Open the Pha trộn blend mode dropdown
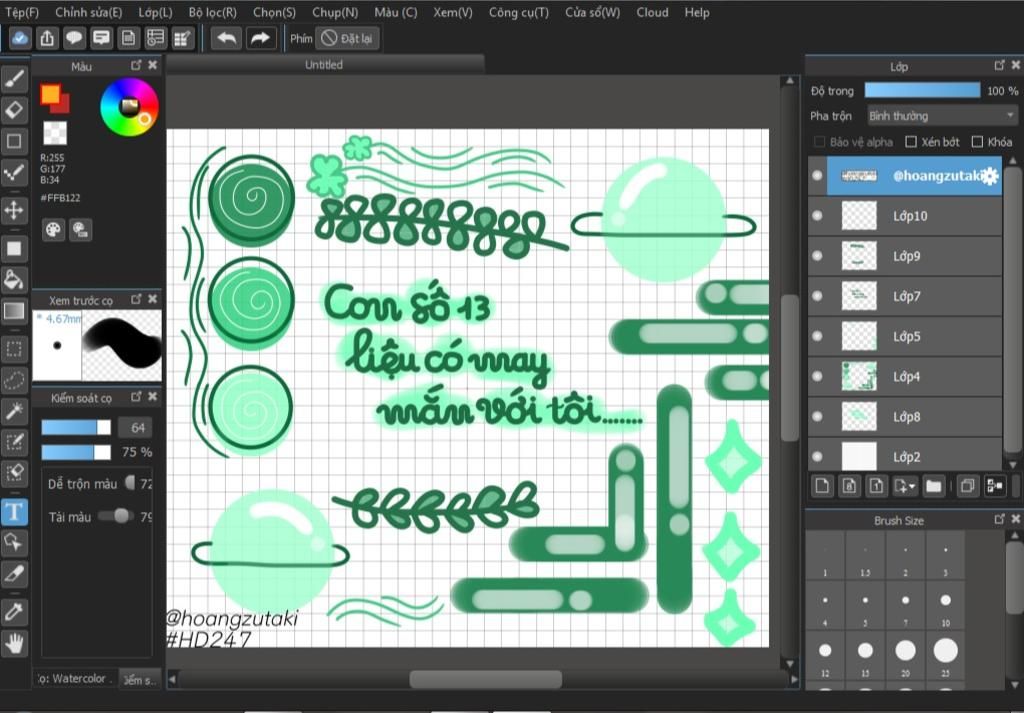Viewport: 1024px width, 713px height. pos(942,116)
